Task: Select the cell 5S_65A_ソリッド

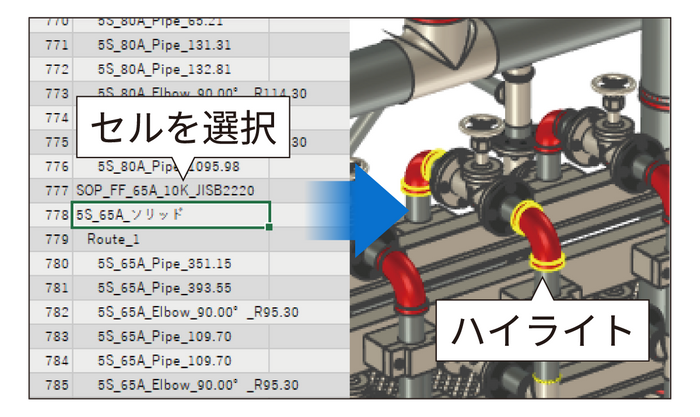Action: click(170, 215)
